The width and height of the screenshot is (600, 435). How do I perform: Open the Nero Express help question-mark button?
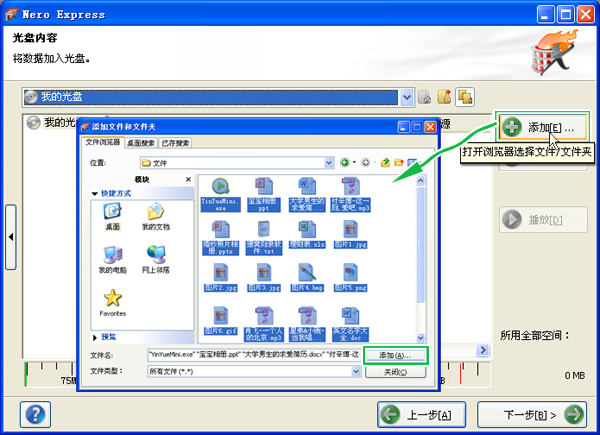click(x=35, y=414)
